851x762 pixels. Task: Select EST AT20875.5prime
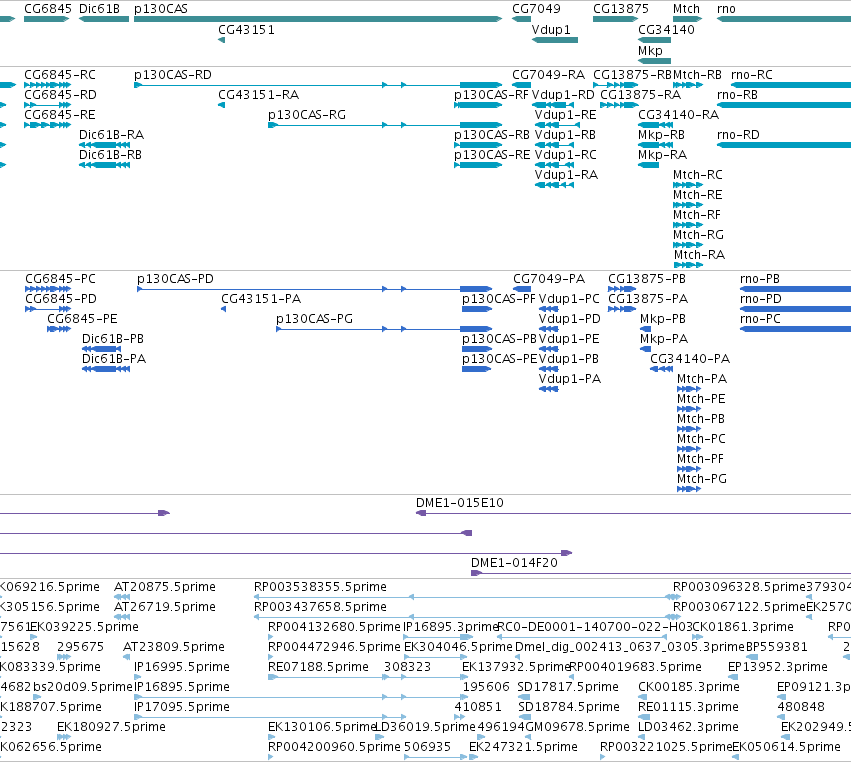[x=122, y=597]
